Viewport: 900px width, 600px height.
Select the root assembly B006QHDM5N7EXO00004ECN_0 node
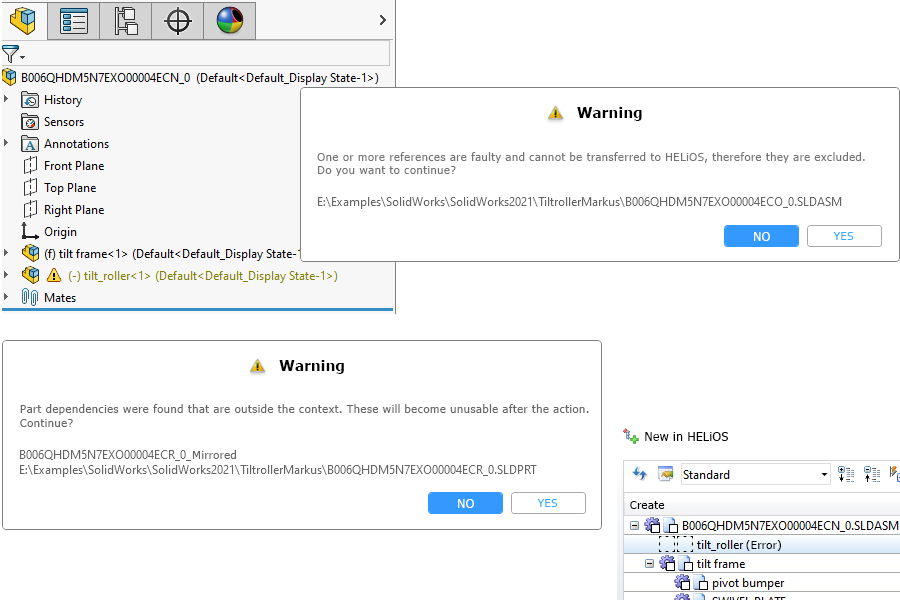click(x=200, y=78)
